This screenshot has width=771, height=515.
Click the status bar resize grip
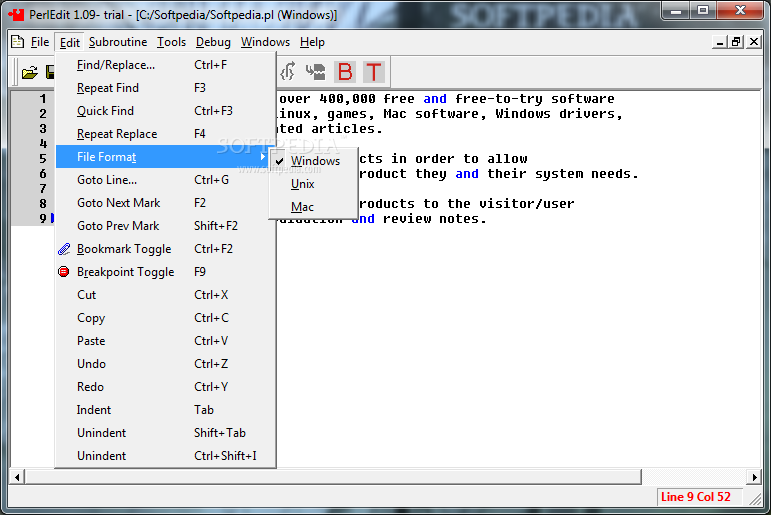coord(755,498)
